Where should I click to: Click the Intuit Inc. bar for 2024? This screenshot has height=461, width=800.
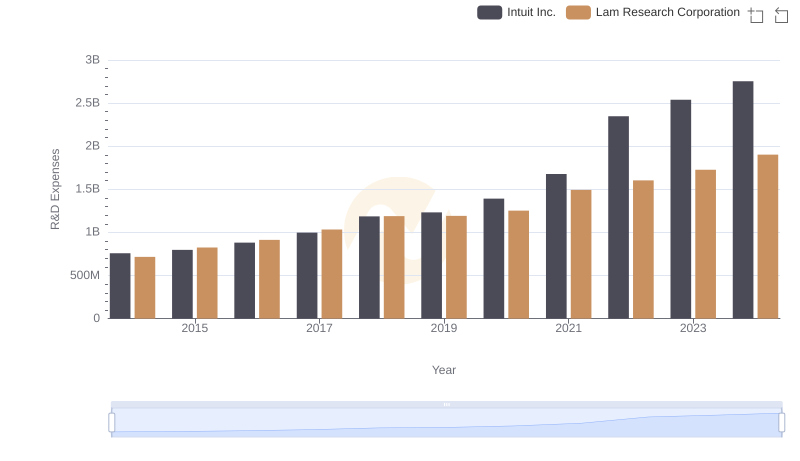click(x=743, y=200)
